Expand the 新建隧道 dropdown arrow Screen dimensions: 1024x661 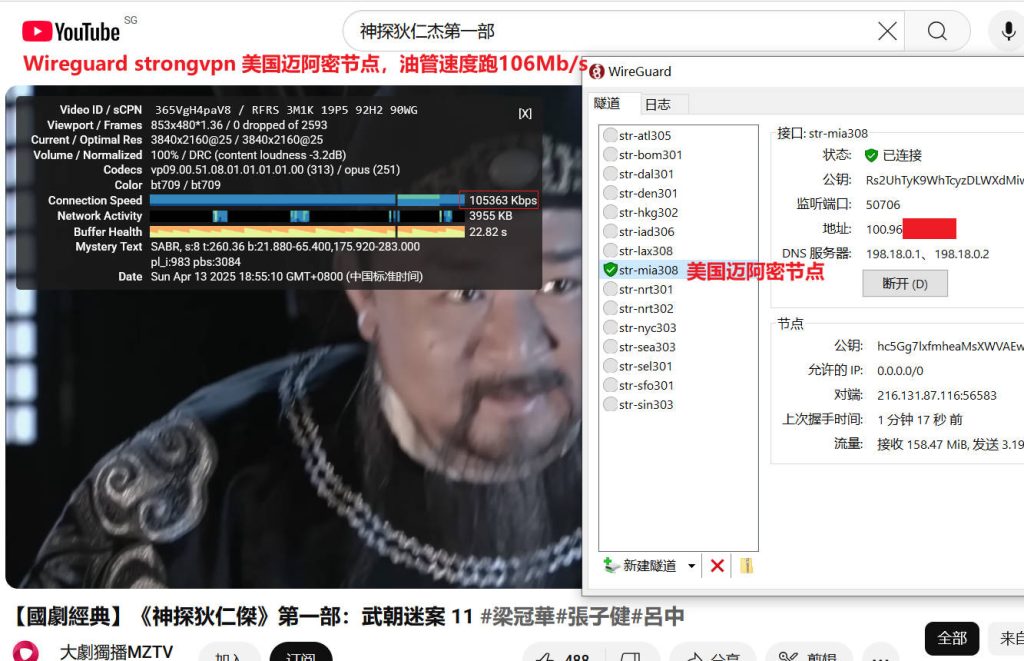[691, 566]
